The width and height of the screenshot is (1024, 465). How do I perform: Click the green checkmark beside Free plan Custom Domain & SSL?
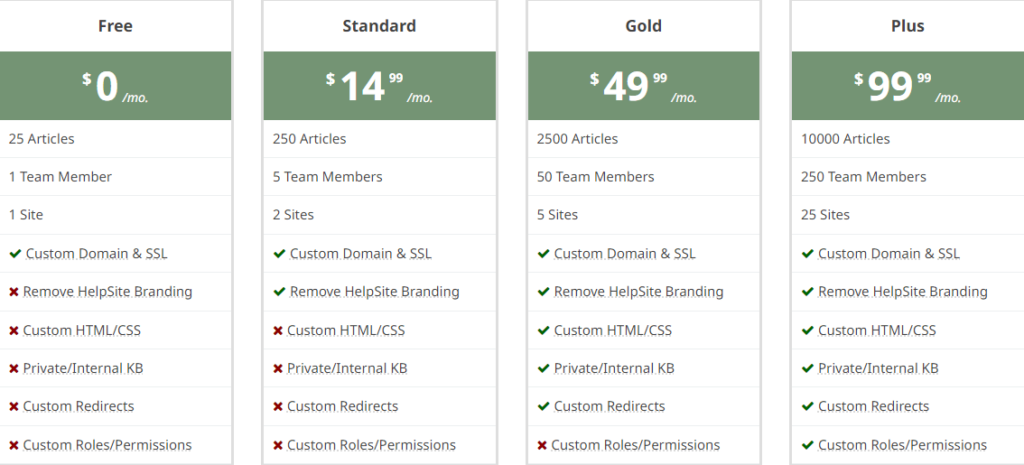click(15, 254)
